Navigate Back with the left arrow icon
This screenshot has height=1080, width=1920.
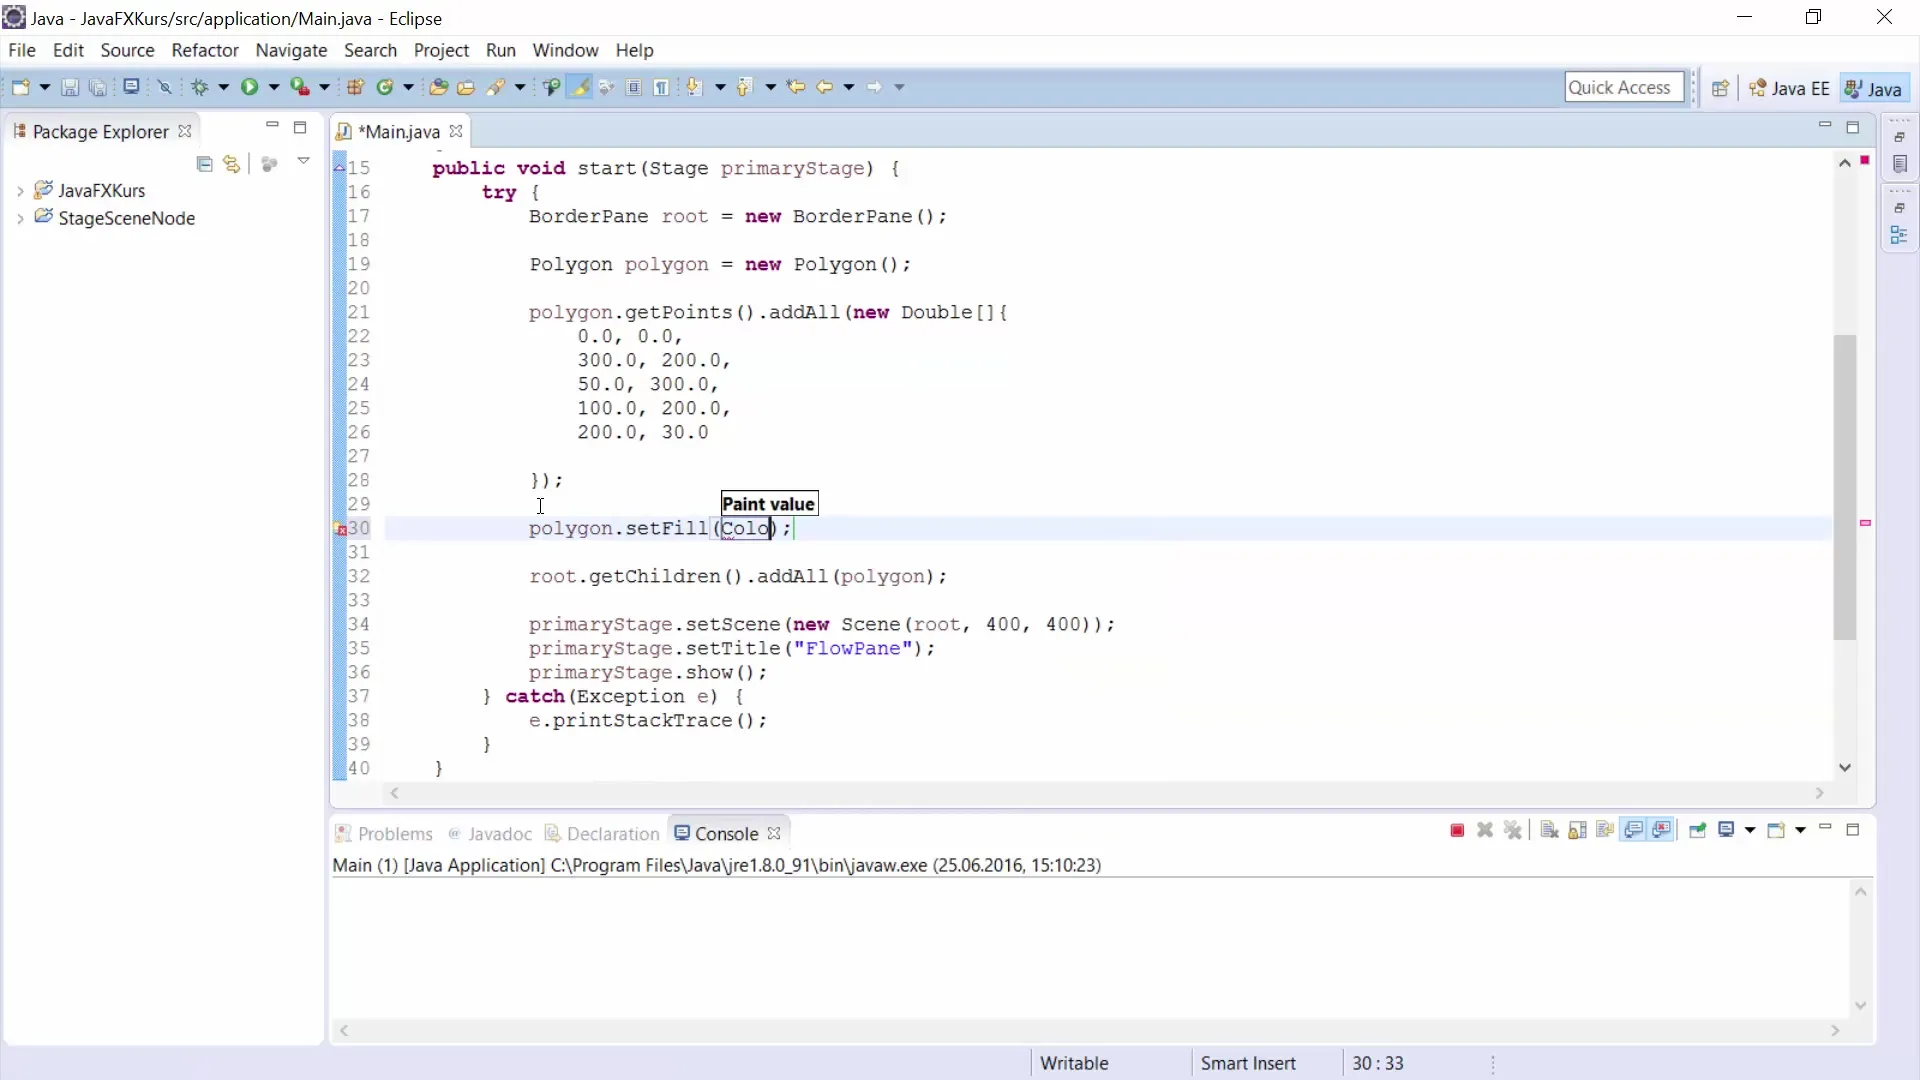click(825, 87)
